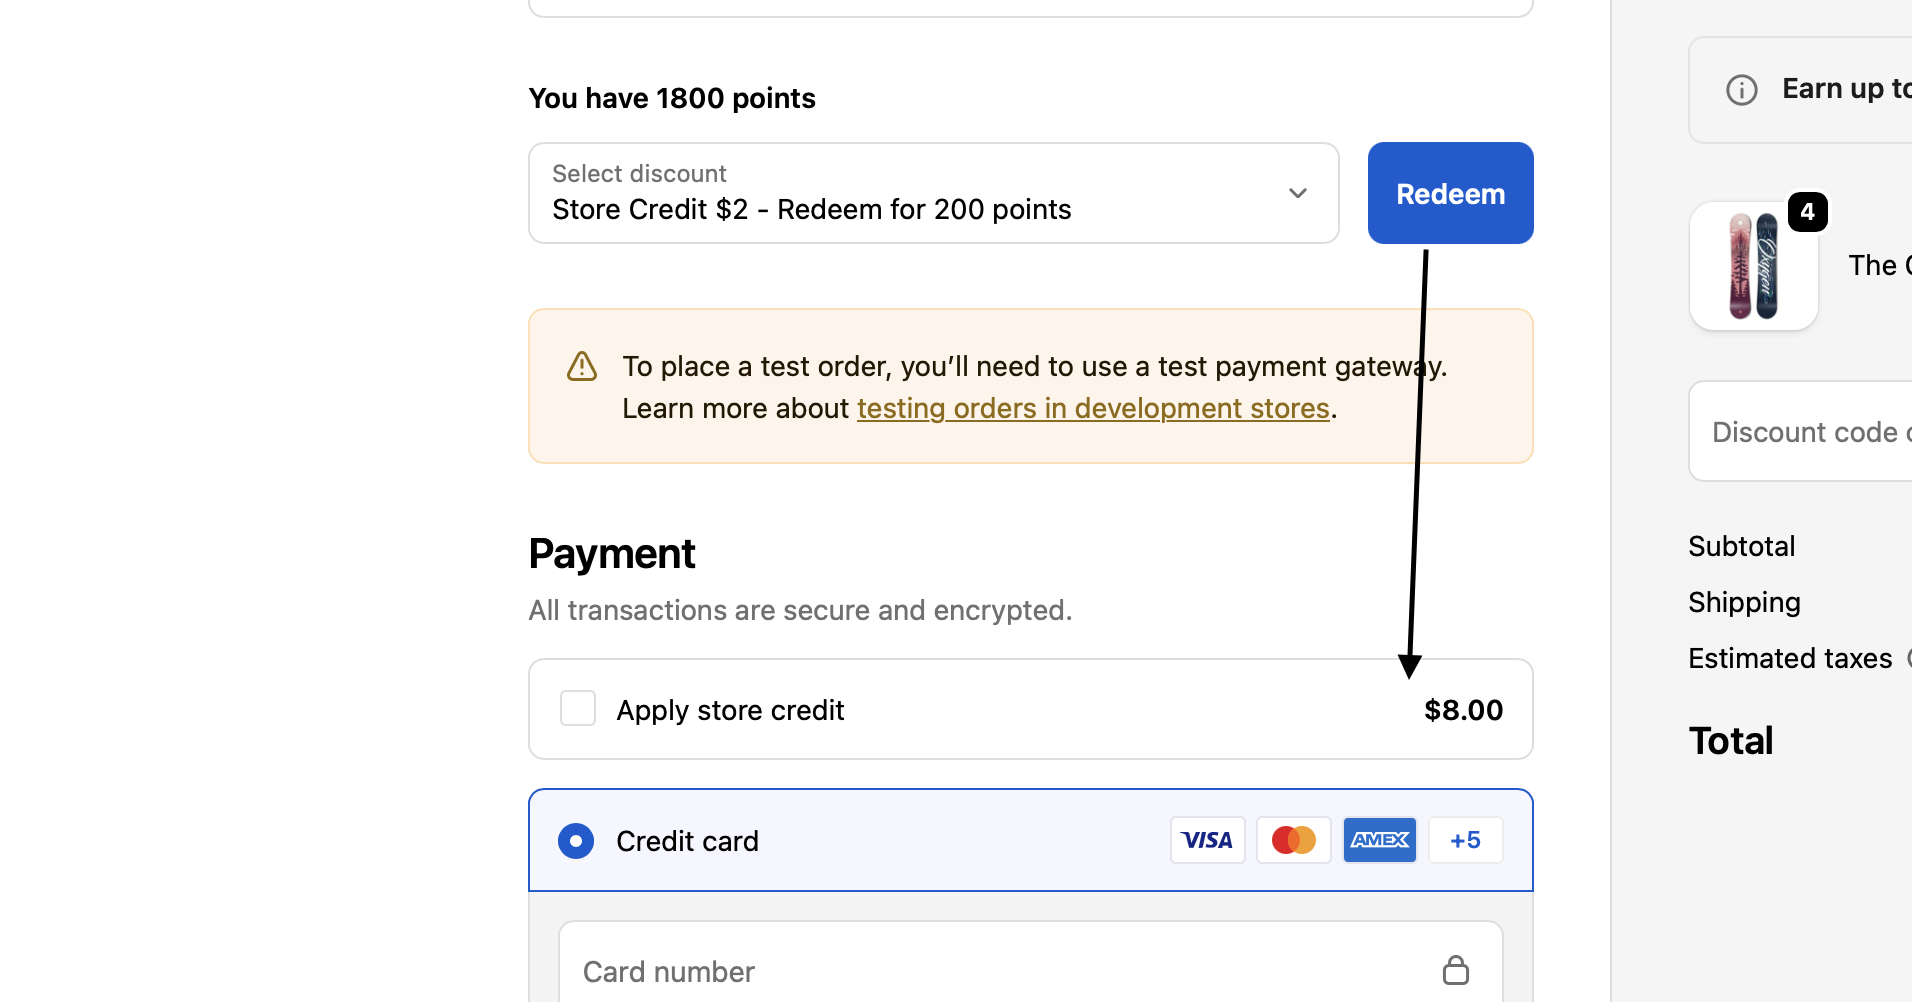Focus the Card number input field
The height and width of the screenshot is (1002, 1912).
point(1000,971)
